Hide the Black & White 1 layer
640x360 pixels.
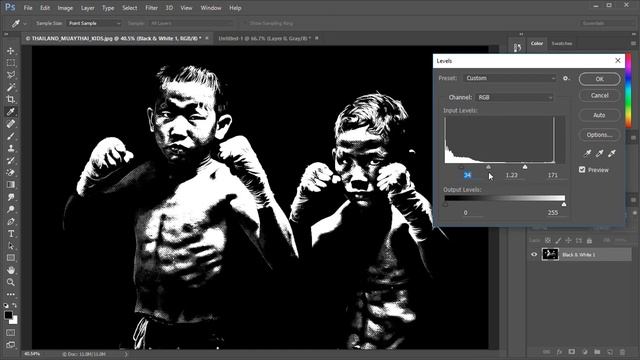pos(534,254)
